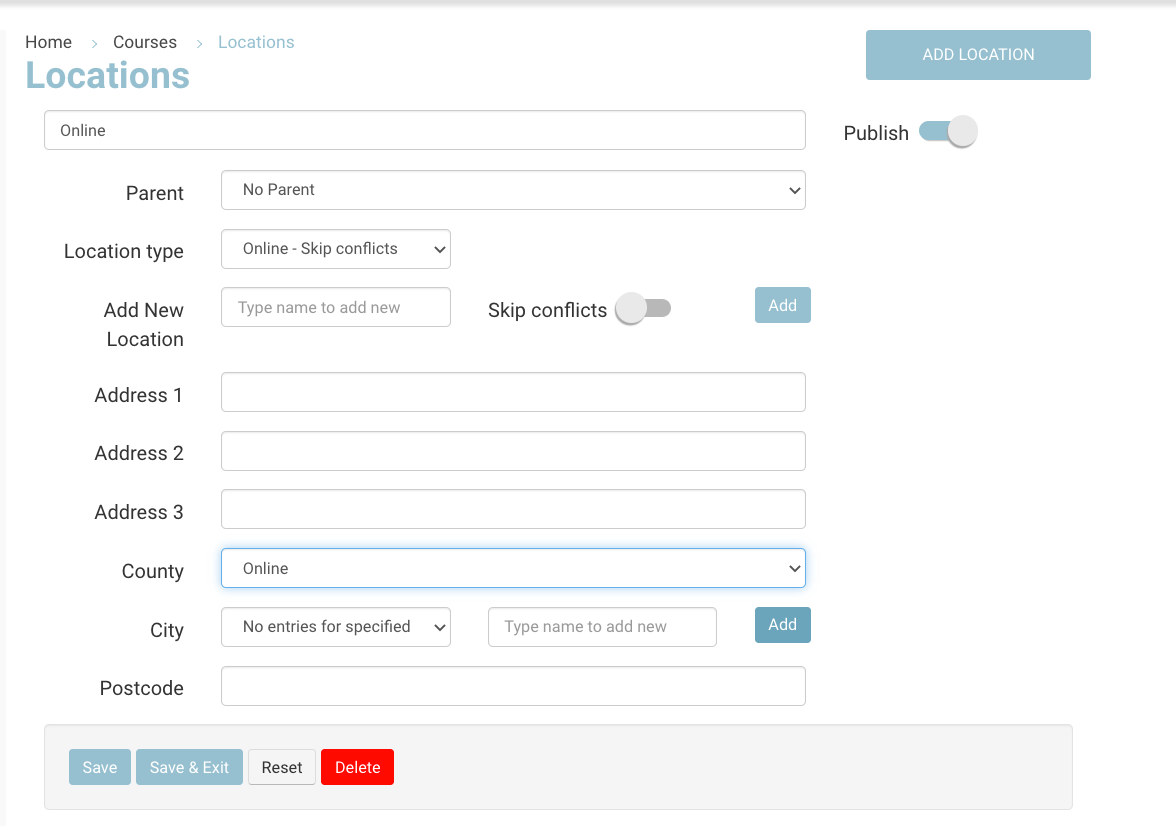Click the Locations breadcrumb item
1176x826 pixels.
(x=256, y=42)
